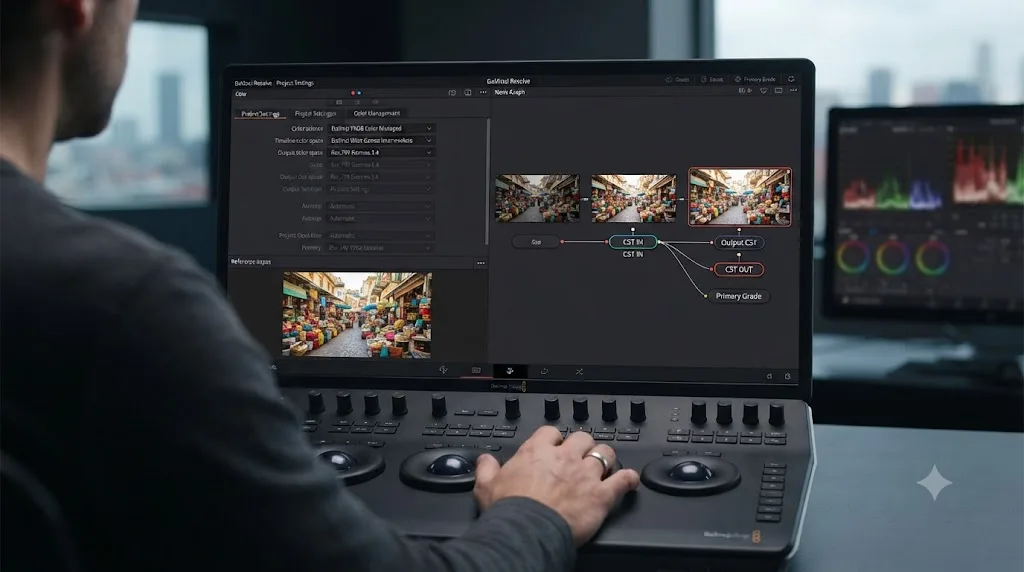Click the middle market thumbnail above CST IN
Viewport: 1024px width, 572px height.
[633, 199]
